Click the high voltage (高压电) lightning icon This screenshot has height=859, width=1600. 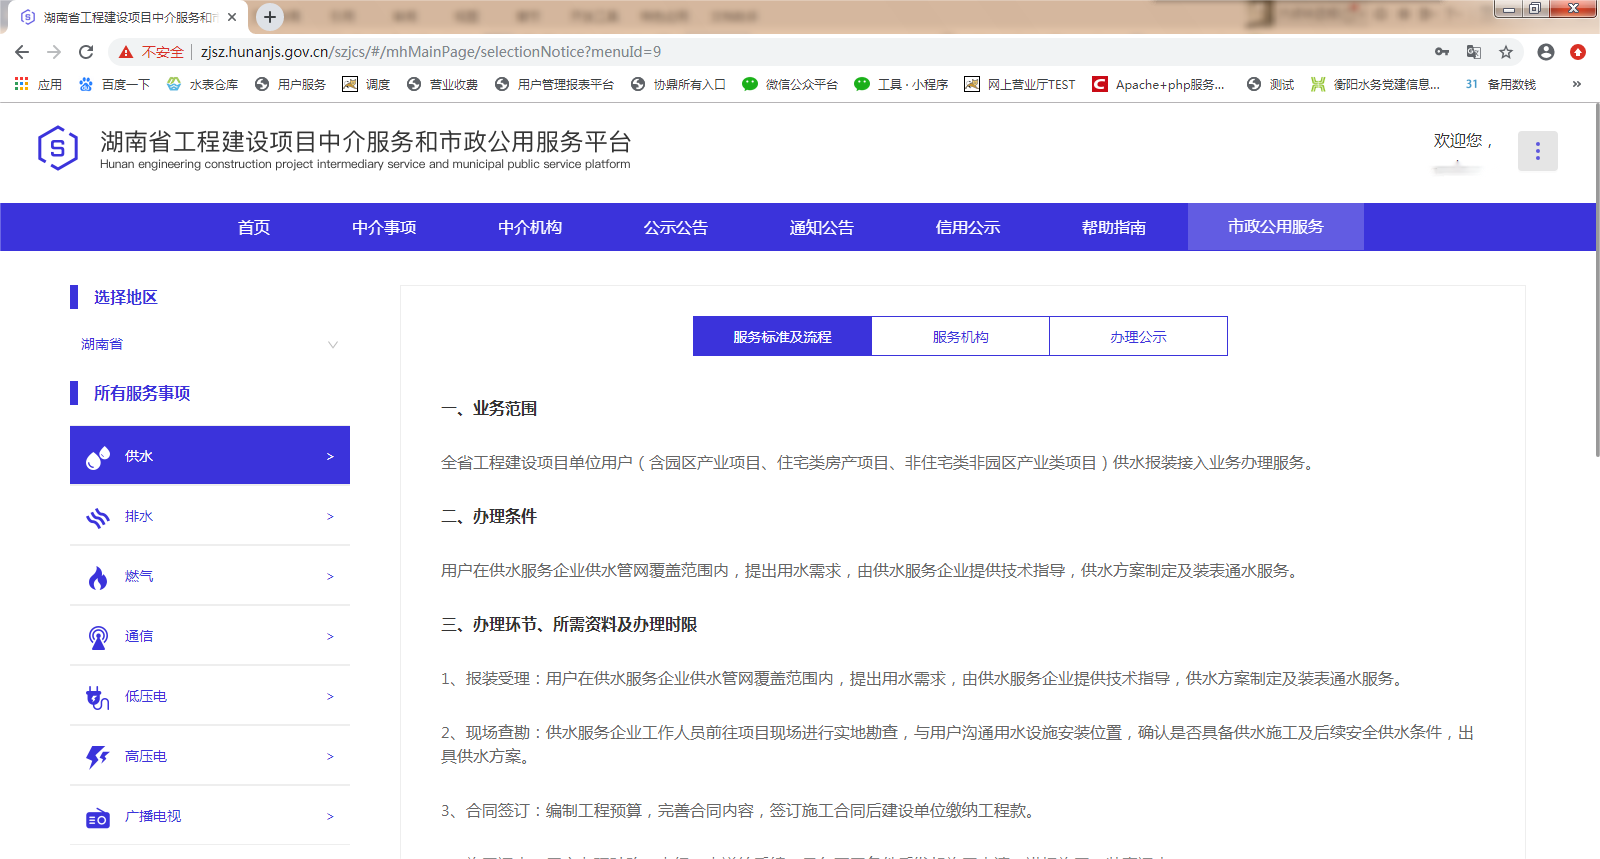pyautogui.click(x=98, y=757)
